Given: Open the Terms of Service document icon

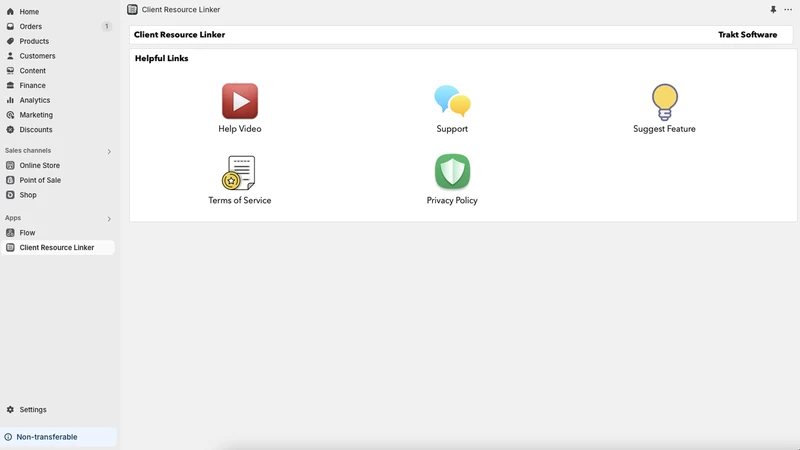Looking at the screenshot, I should coord(238,172).
